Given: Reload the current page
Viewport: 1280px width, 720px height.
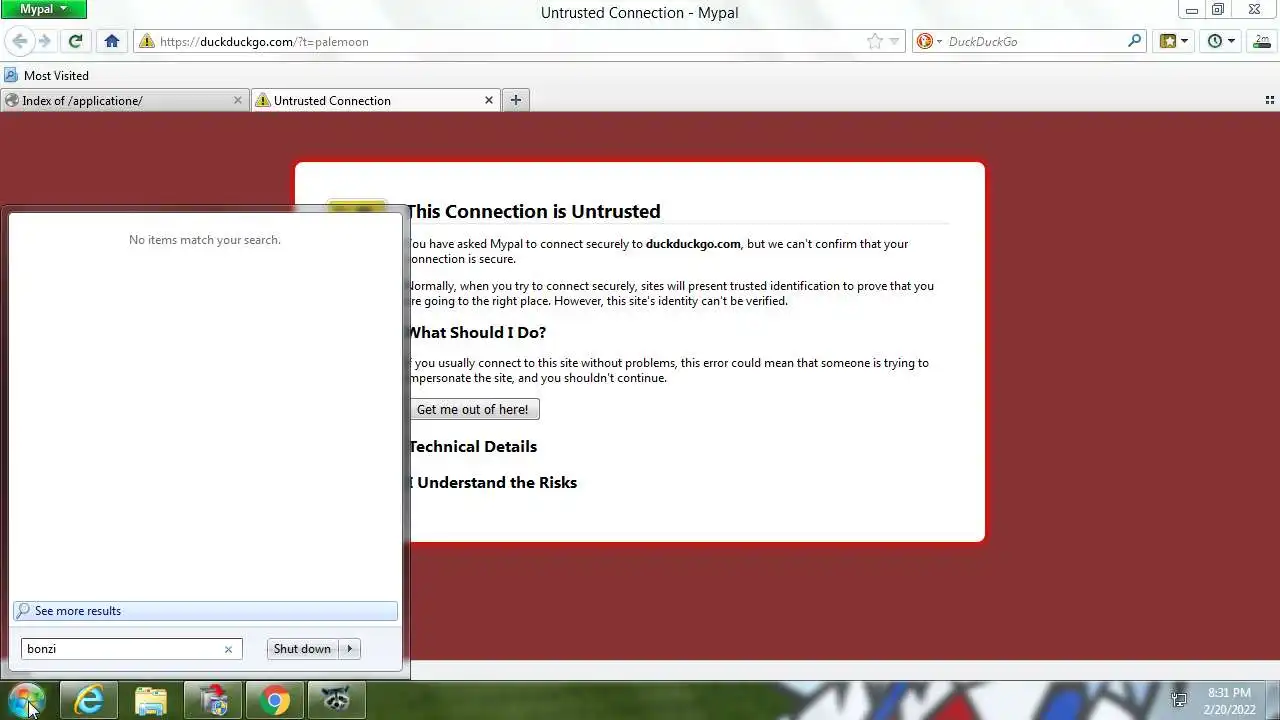Looking at the screenshot, I should click(75, 41).
